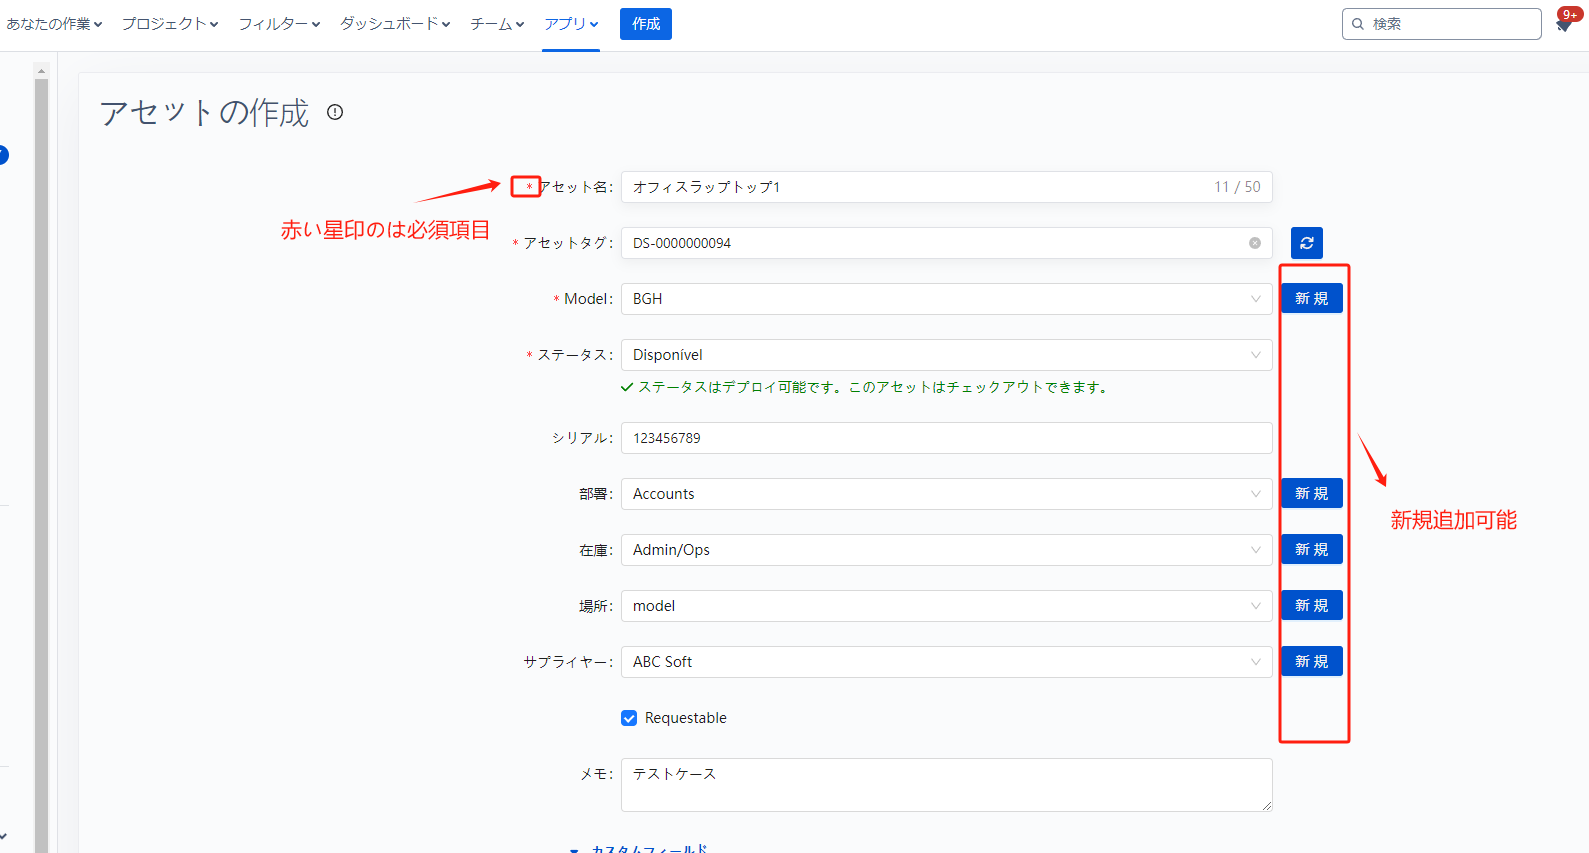Click 新規 button next to 場所 field

tap(1311, 606)
